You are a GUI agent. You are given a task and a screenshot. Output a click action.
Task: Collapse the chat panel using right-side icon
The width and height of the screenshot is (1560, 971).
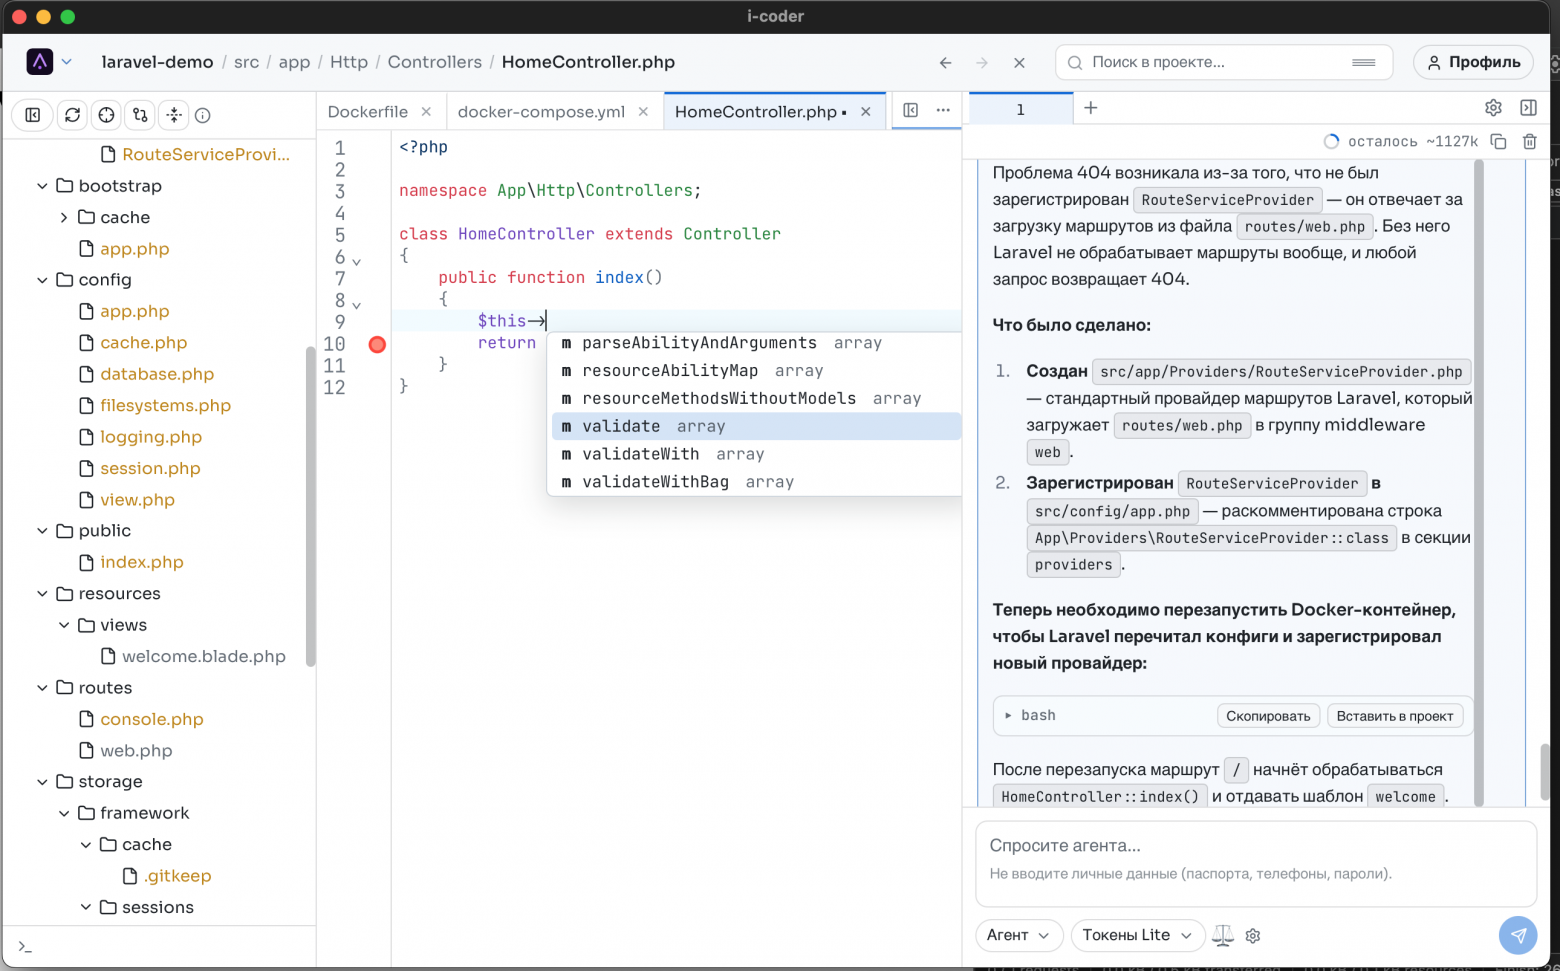(1528, 108)
